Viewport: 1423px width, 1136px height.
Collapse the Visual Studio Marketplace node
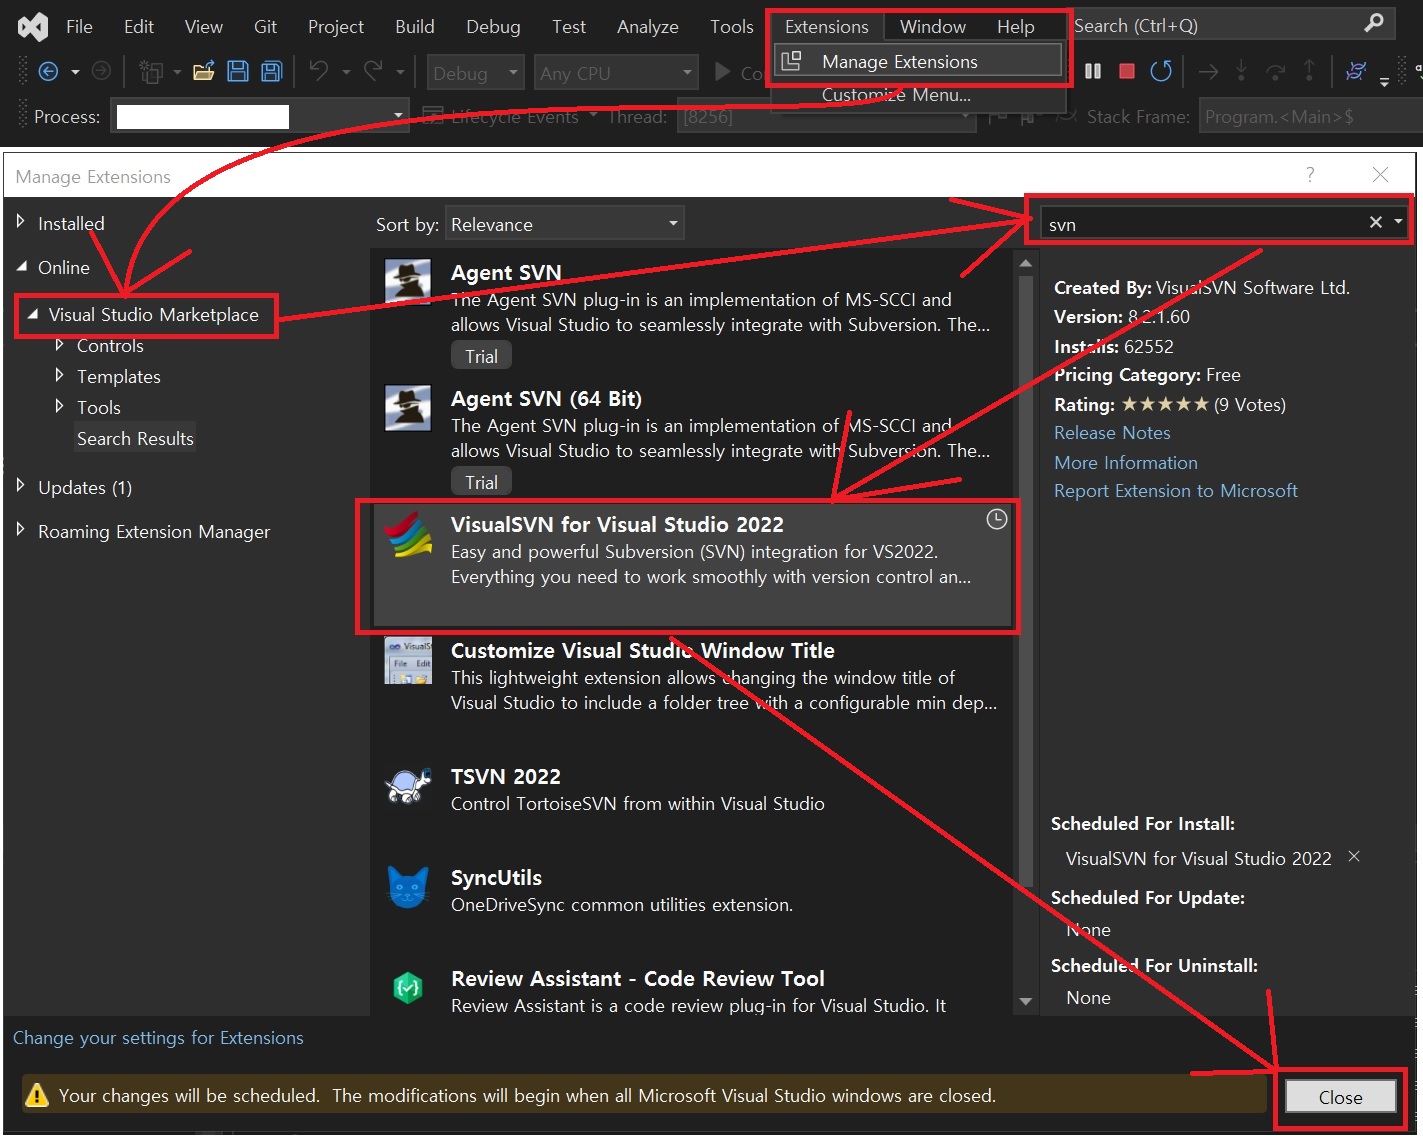pyautogui.click(x=32, y=314)
